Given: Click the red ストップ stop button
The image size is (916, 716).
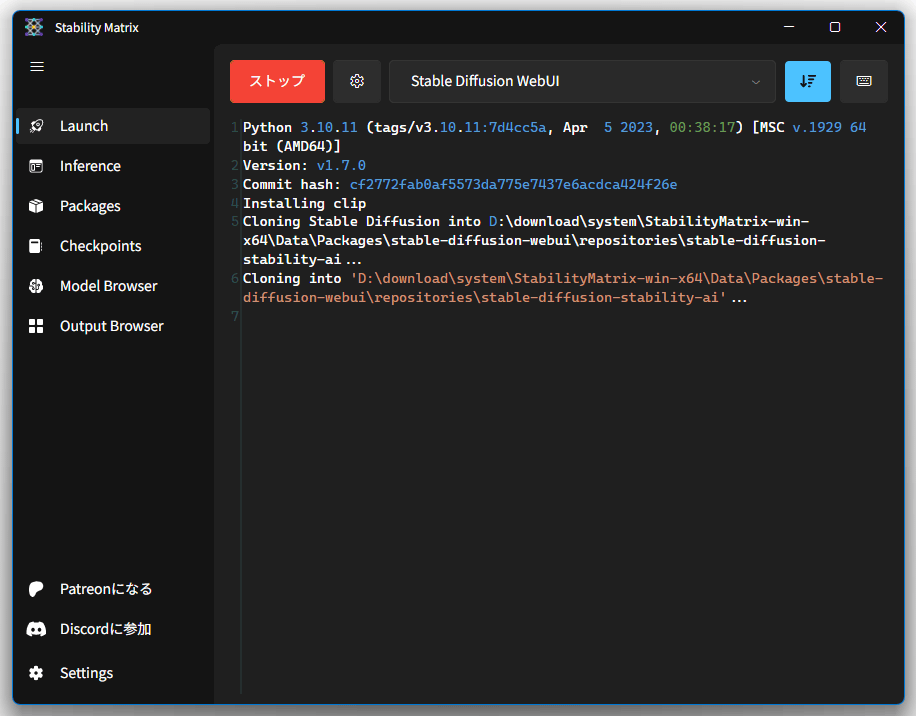Looking at the screenshot, I should tap(277, 81).
